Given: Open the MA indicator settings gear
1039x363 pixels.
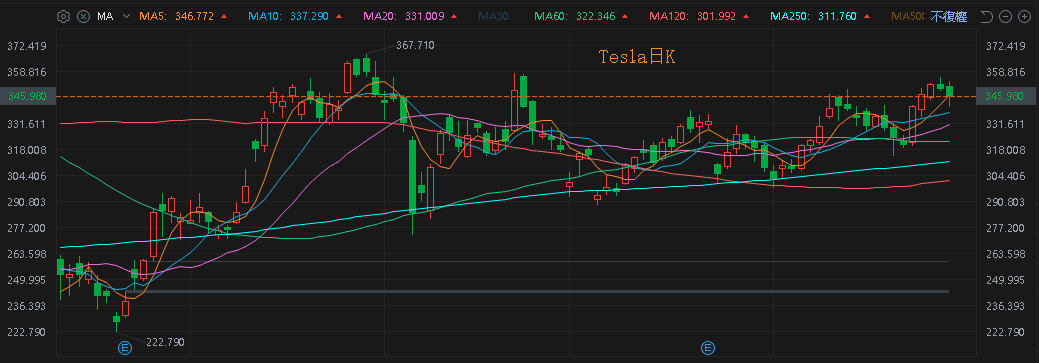Looking at the screenshot, I should pos(63,17).
